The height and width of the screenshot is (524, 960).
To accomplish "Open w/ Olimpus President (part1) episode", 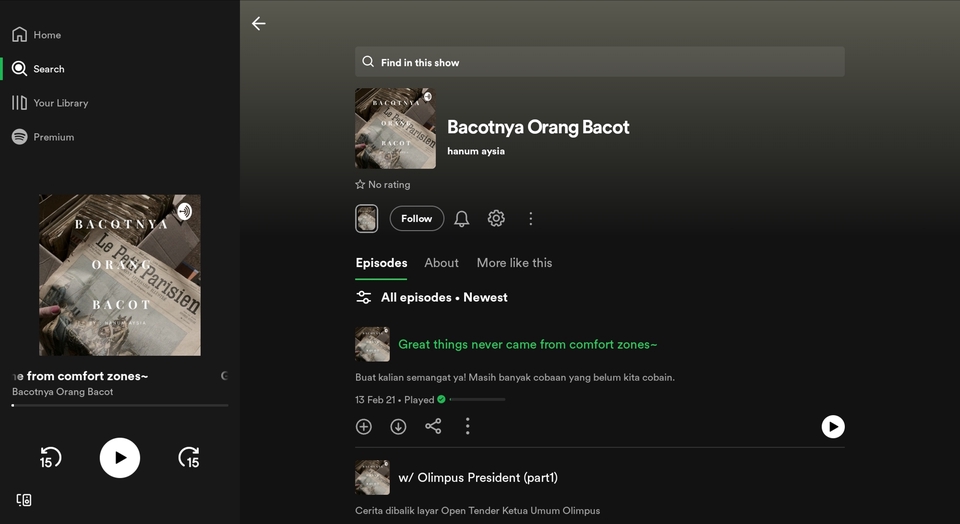I will pos(478,477).
